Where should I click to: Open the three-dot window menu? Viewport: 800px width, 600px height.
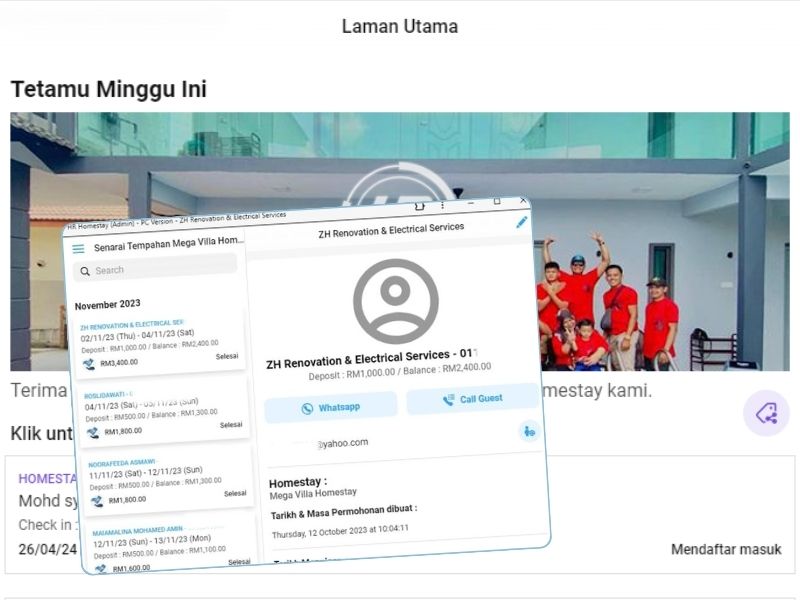pyautogui.click(x=442, y=205)
